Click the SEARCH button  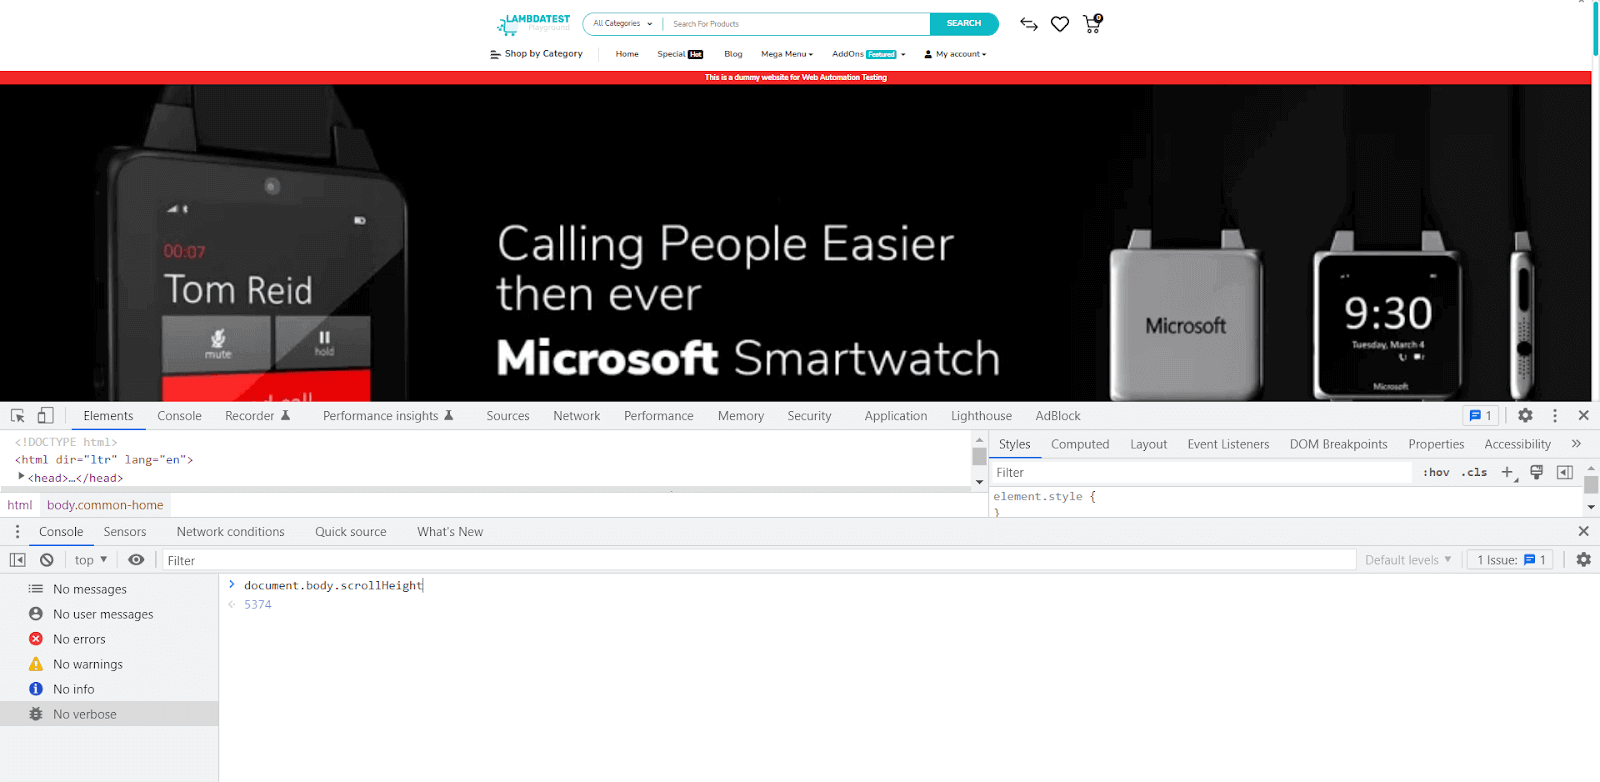(x=964, y=24)
